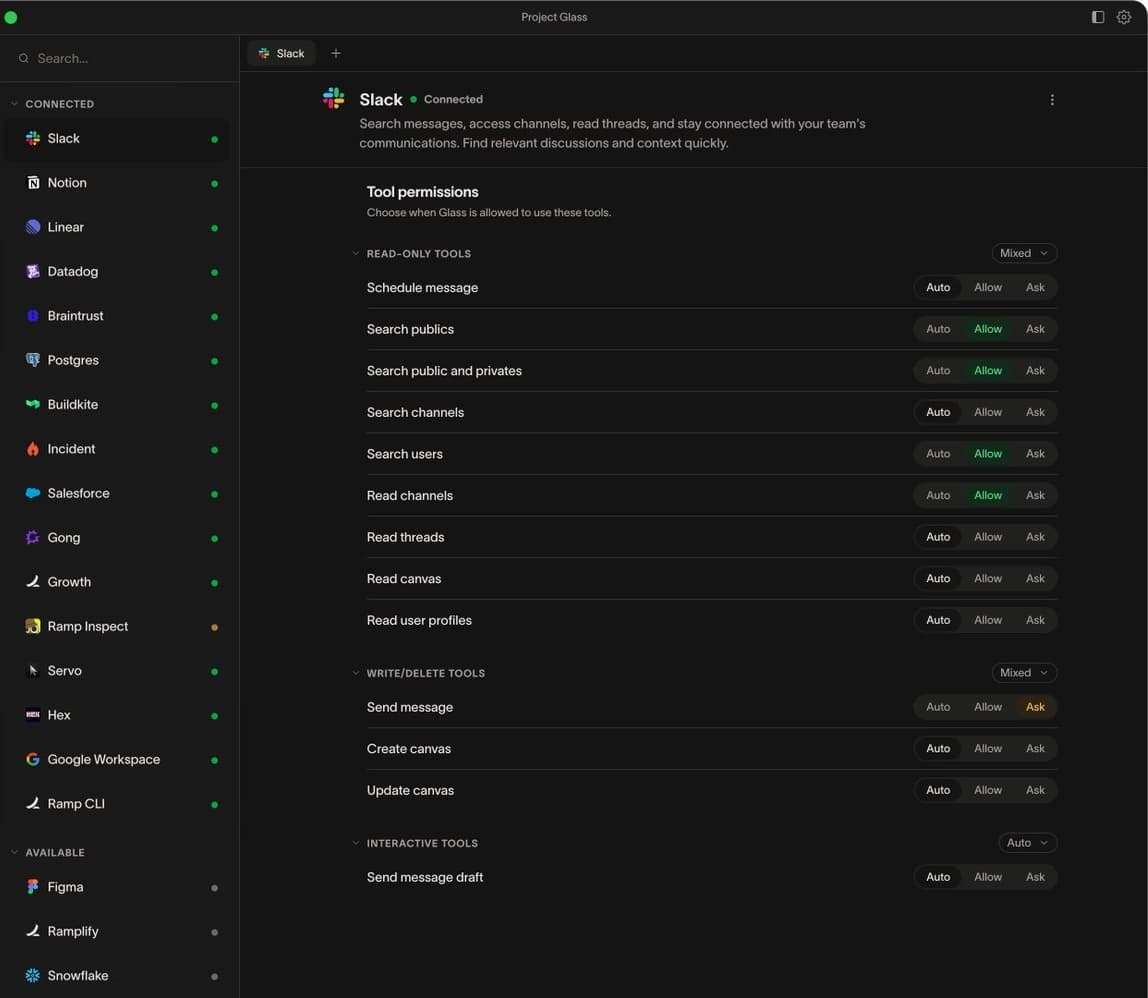This screenshot has height=998, width=1148.
Task: Set Read user profiles to Allow
Action: 988,621
